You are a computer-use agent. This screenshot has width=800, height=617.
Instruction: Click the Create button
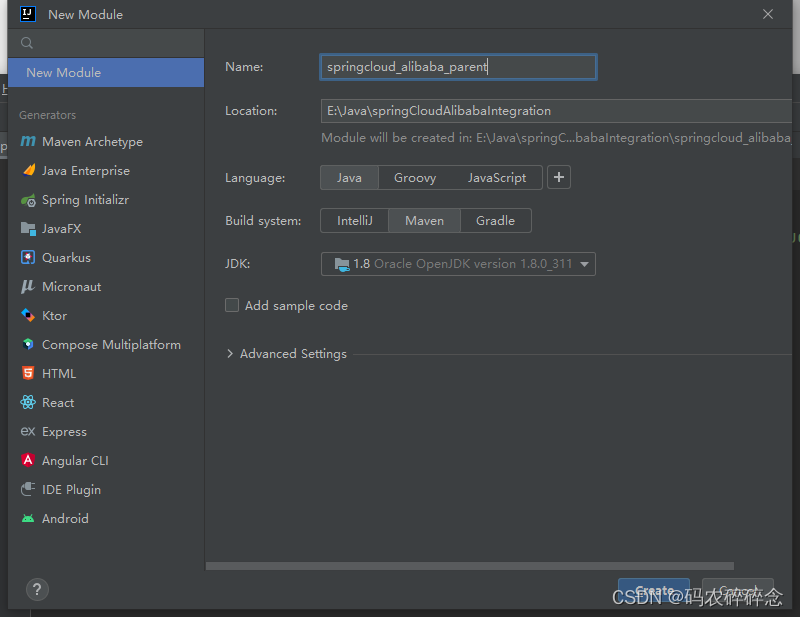pos(654,590)
